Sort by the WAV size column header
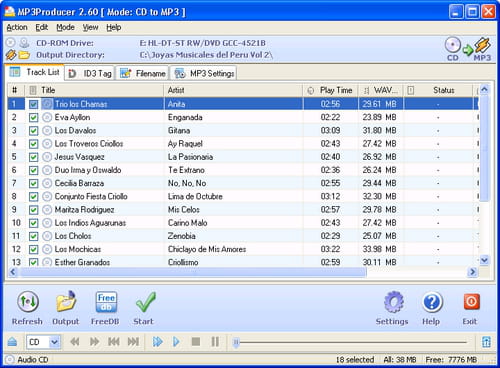The height and width of the screenshot is (368, 500). [x=381, y=90]
